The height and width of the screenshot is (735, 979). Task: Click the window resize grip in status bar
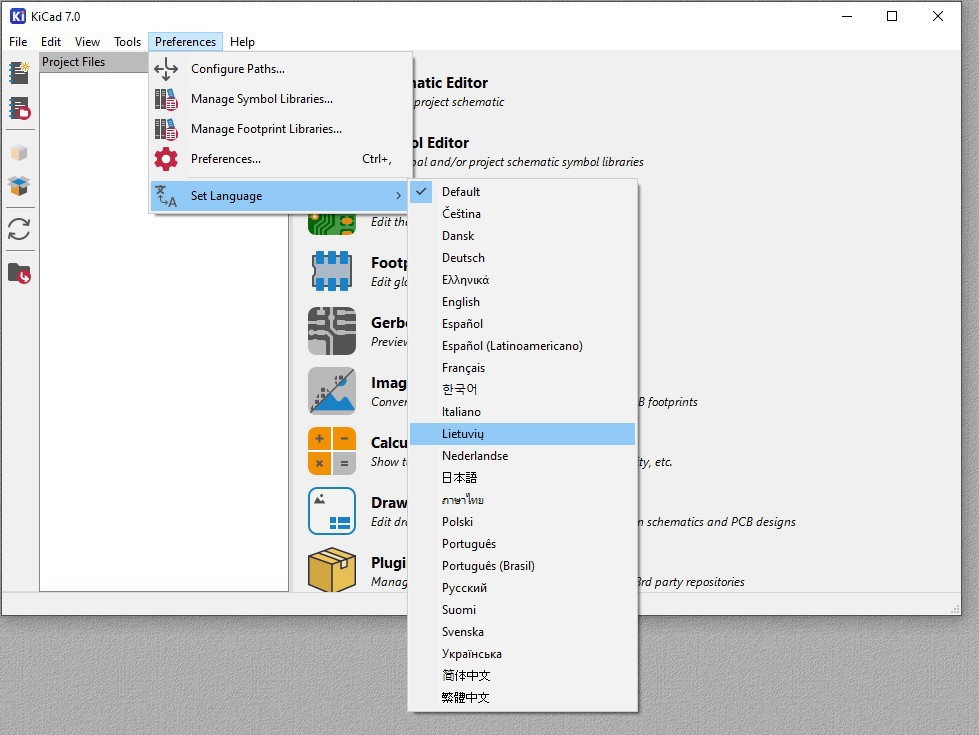coord(955,609)
